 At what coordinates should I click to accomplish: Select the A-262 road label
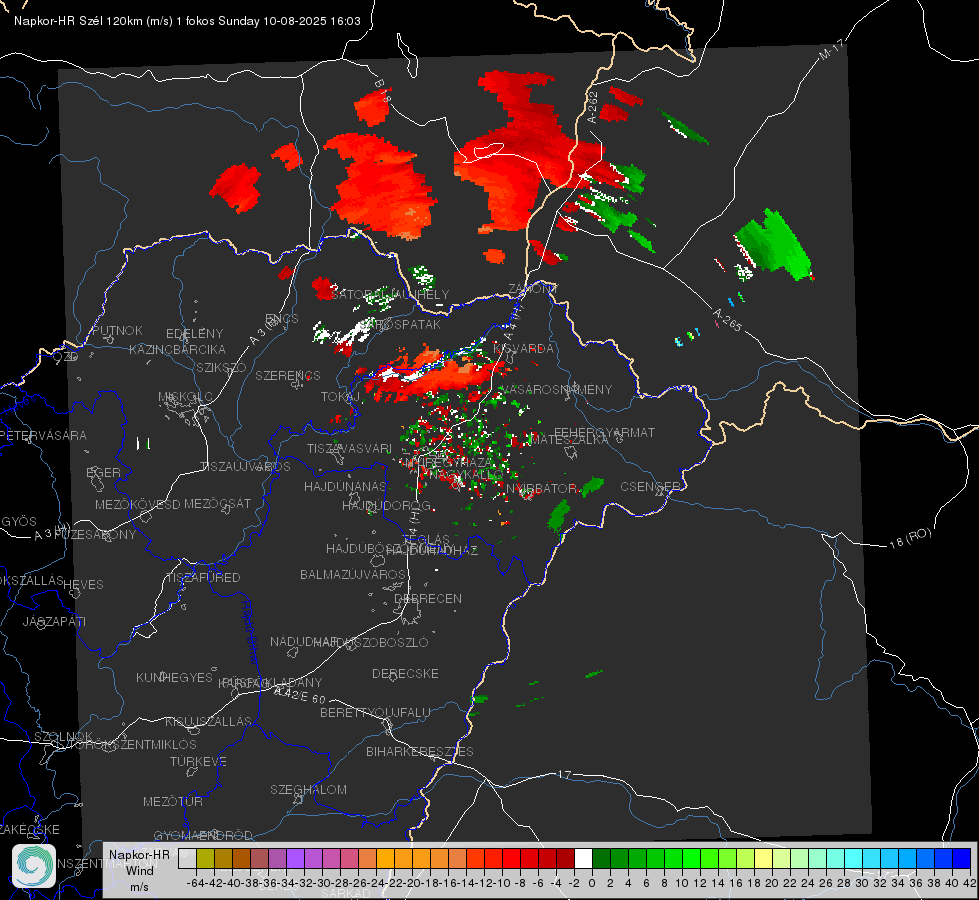tap(593, 107)
